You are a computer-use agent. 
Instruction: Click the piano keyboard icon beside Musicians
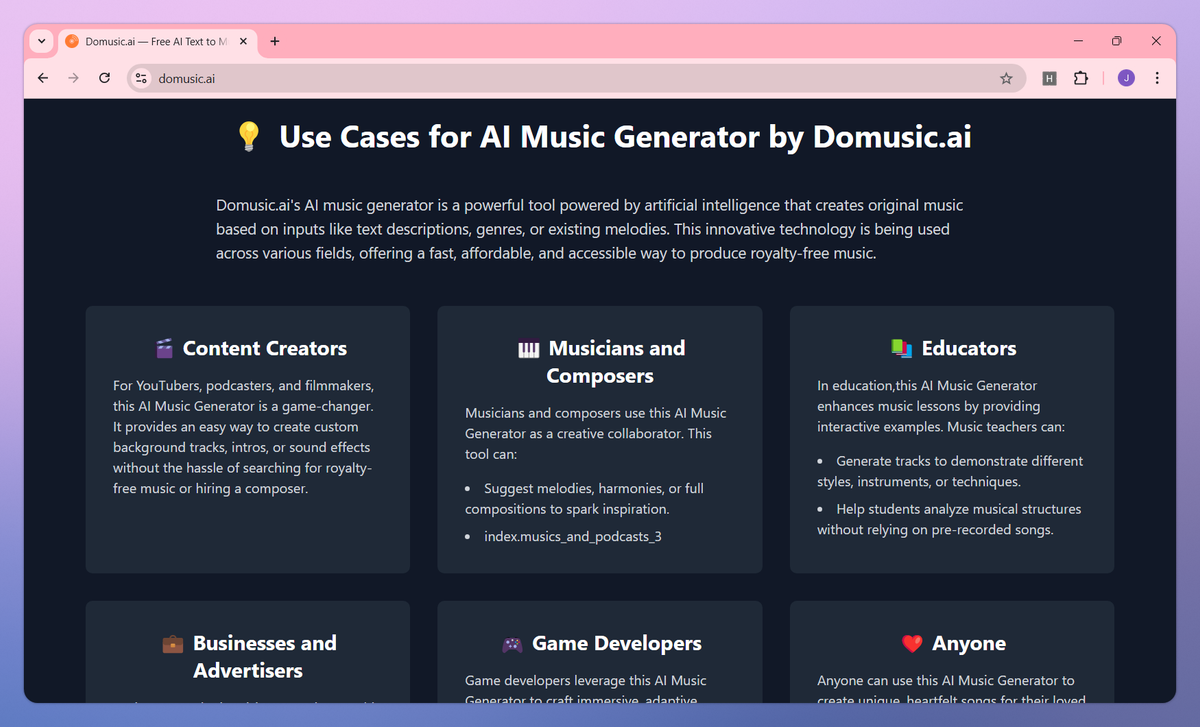(528, 348)
